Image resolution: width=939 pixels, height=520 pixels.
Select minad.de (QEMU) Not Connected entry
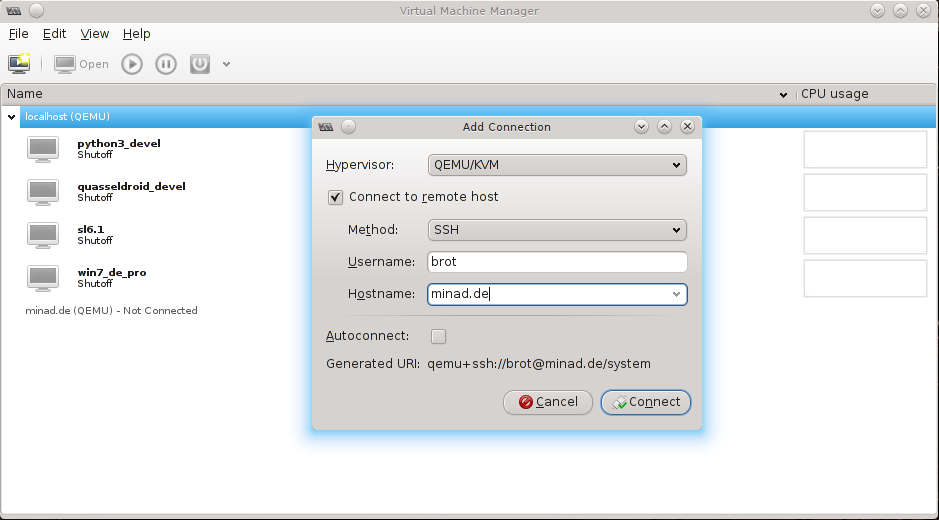pos(111,310)
